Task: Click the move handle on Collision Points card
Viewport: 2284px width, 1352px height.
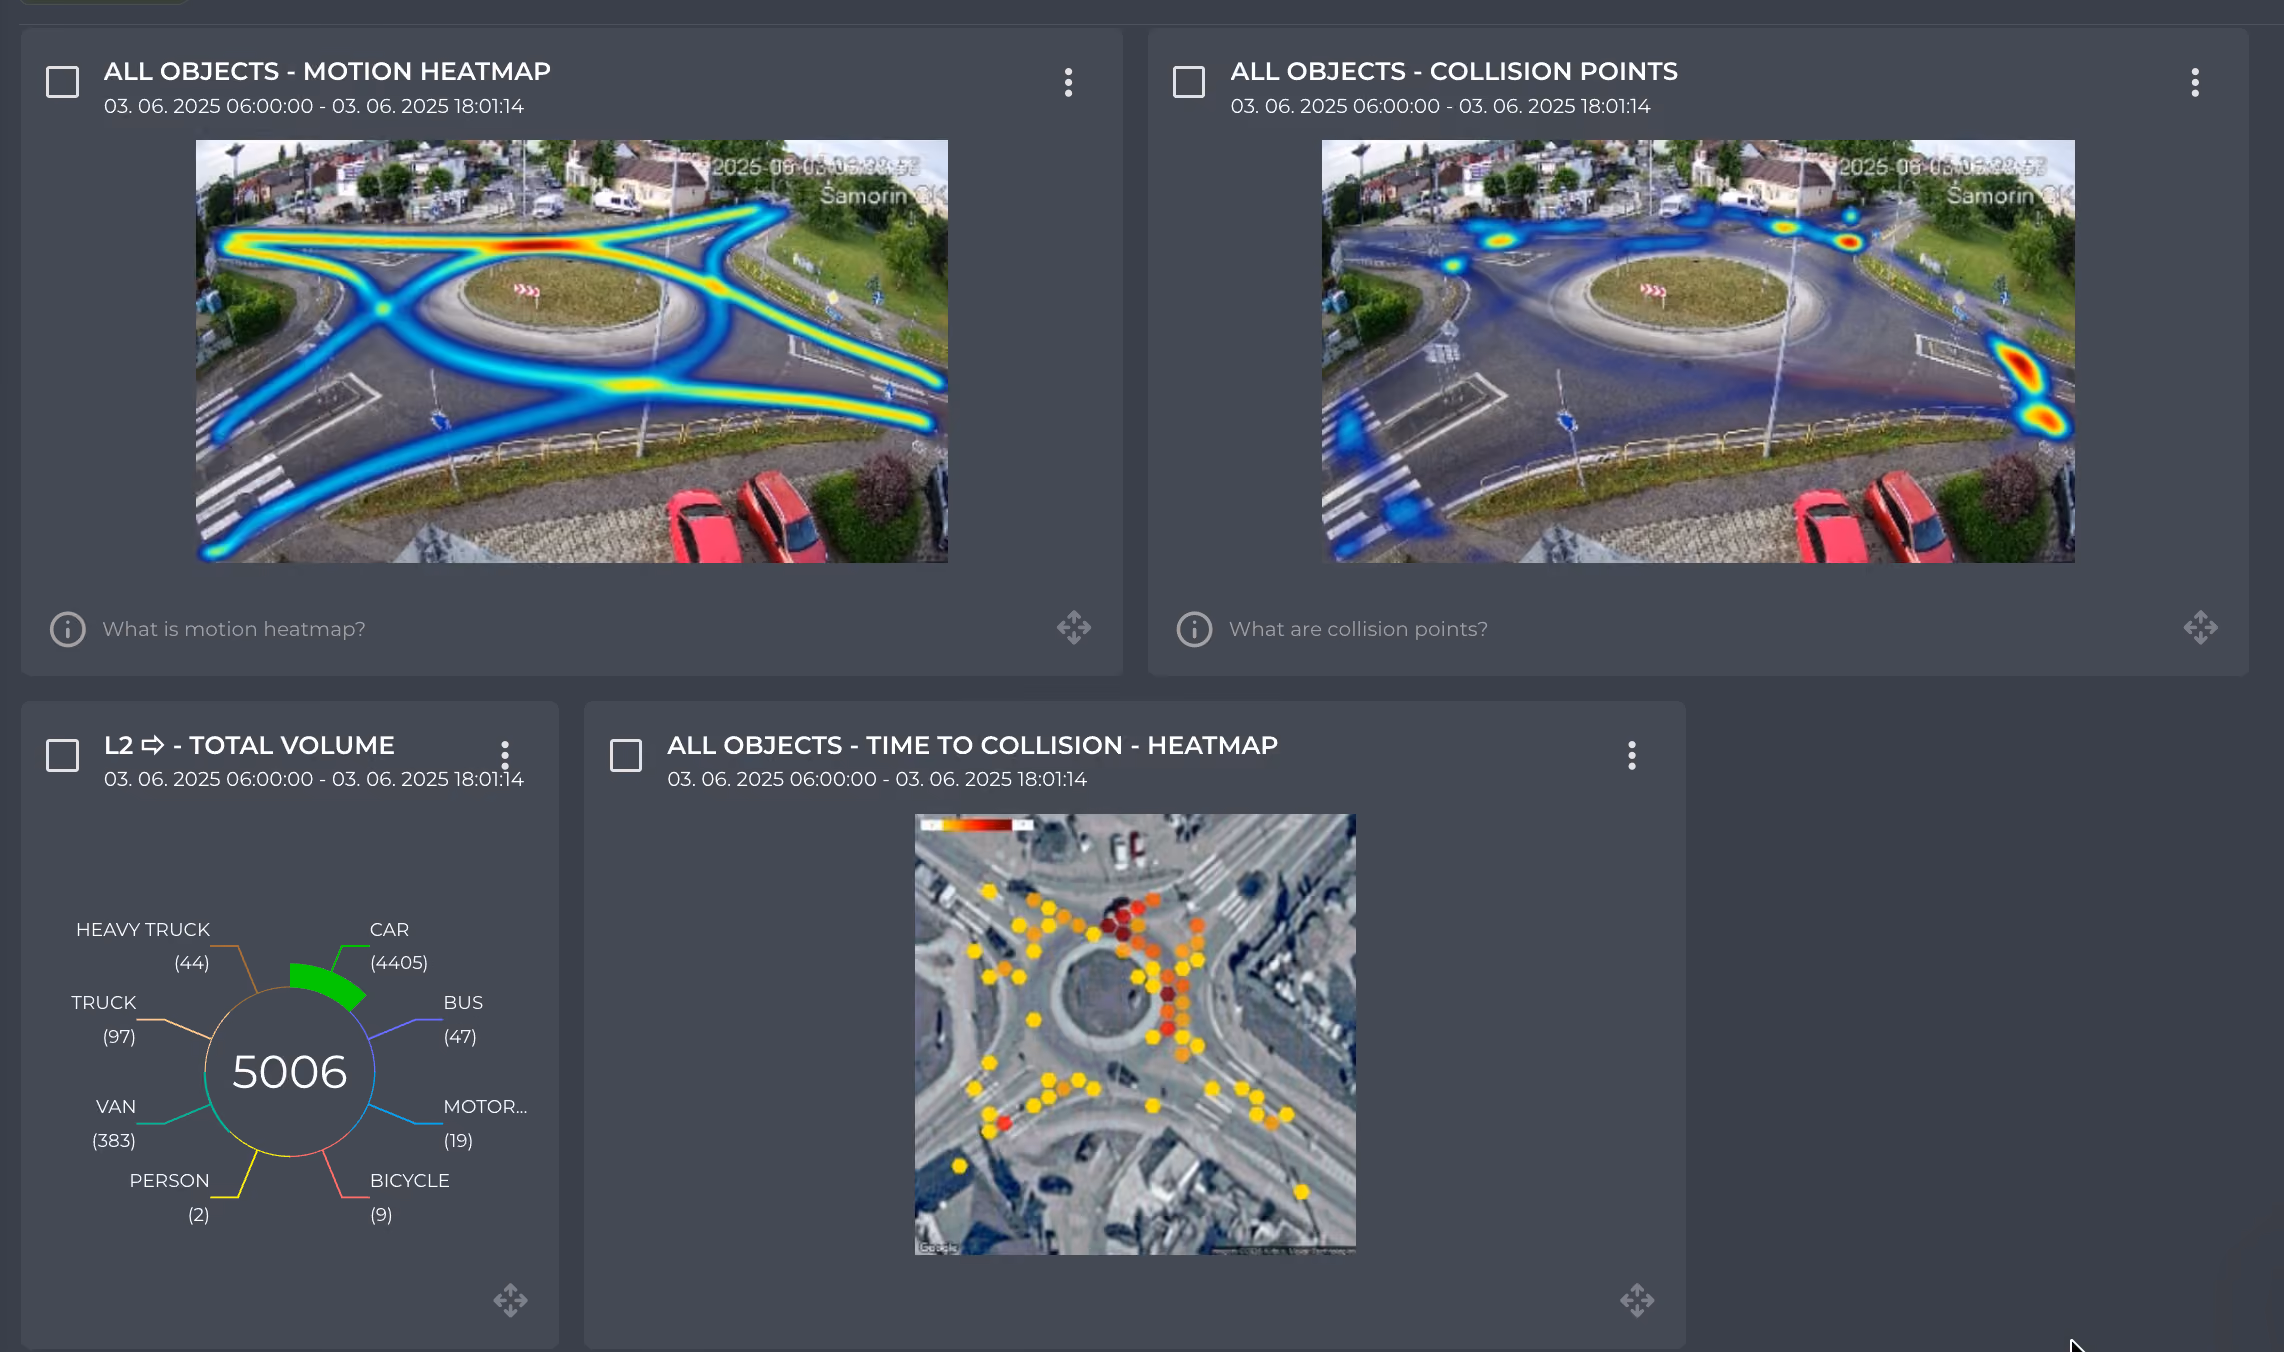Action: point(2200,628)
